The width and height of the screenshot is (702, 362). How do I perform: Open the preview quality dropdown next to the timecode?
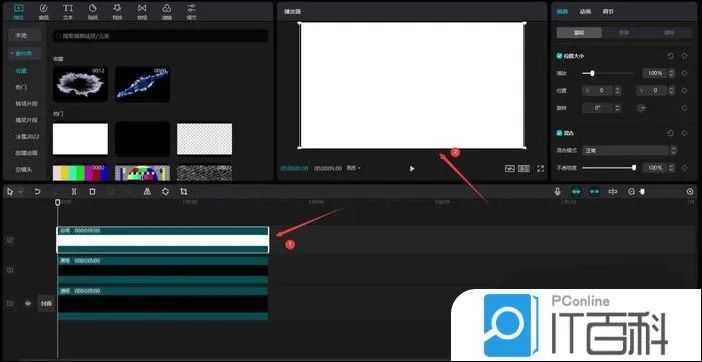pos(353,169)
